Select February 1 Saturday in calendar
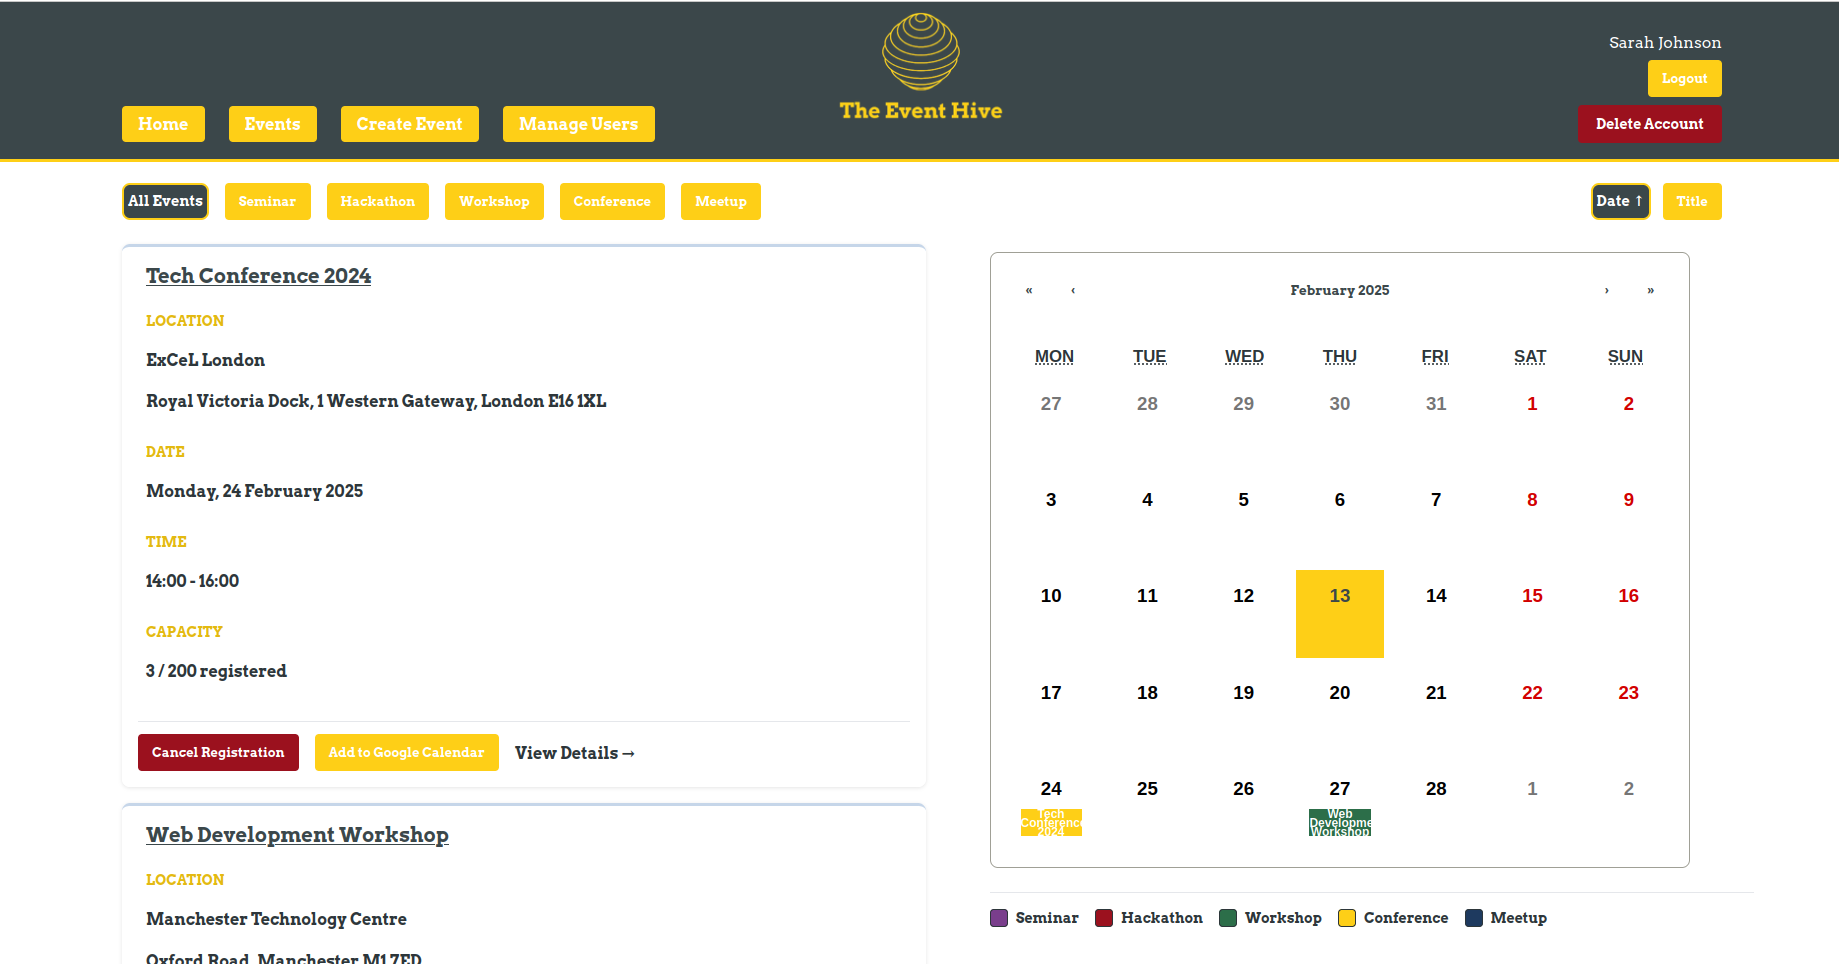The height and width of the screenshot is (964, 1839). tap(1532, 404)
